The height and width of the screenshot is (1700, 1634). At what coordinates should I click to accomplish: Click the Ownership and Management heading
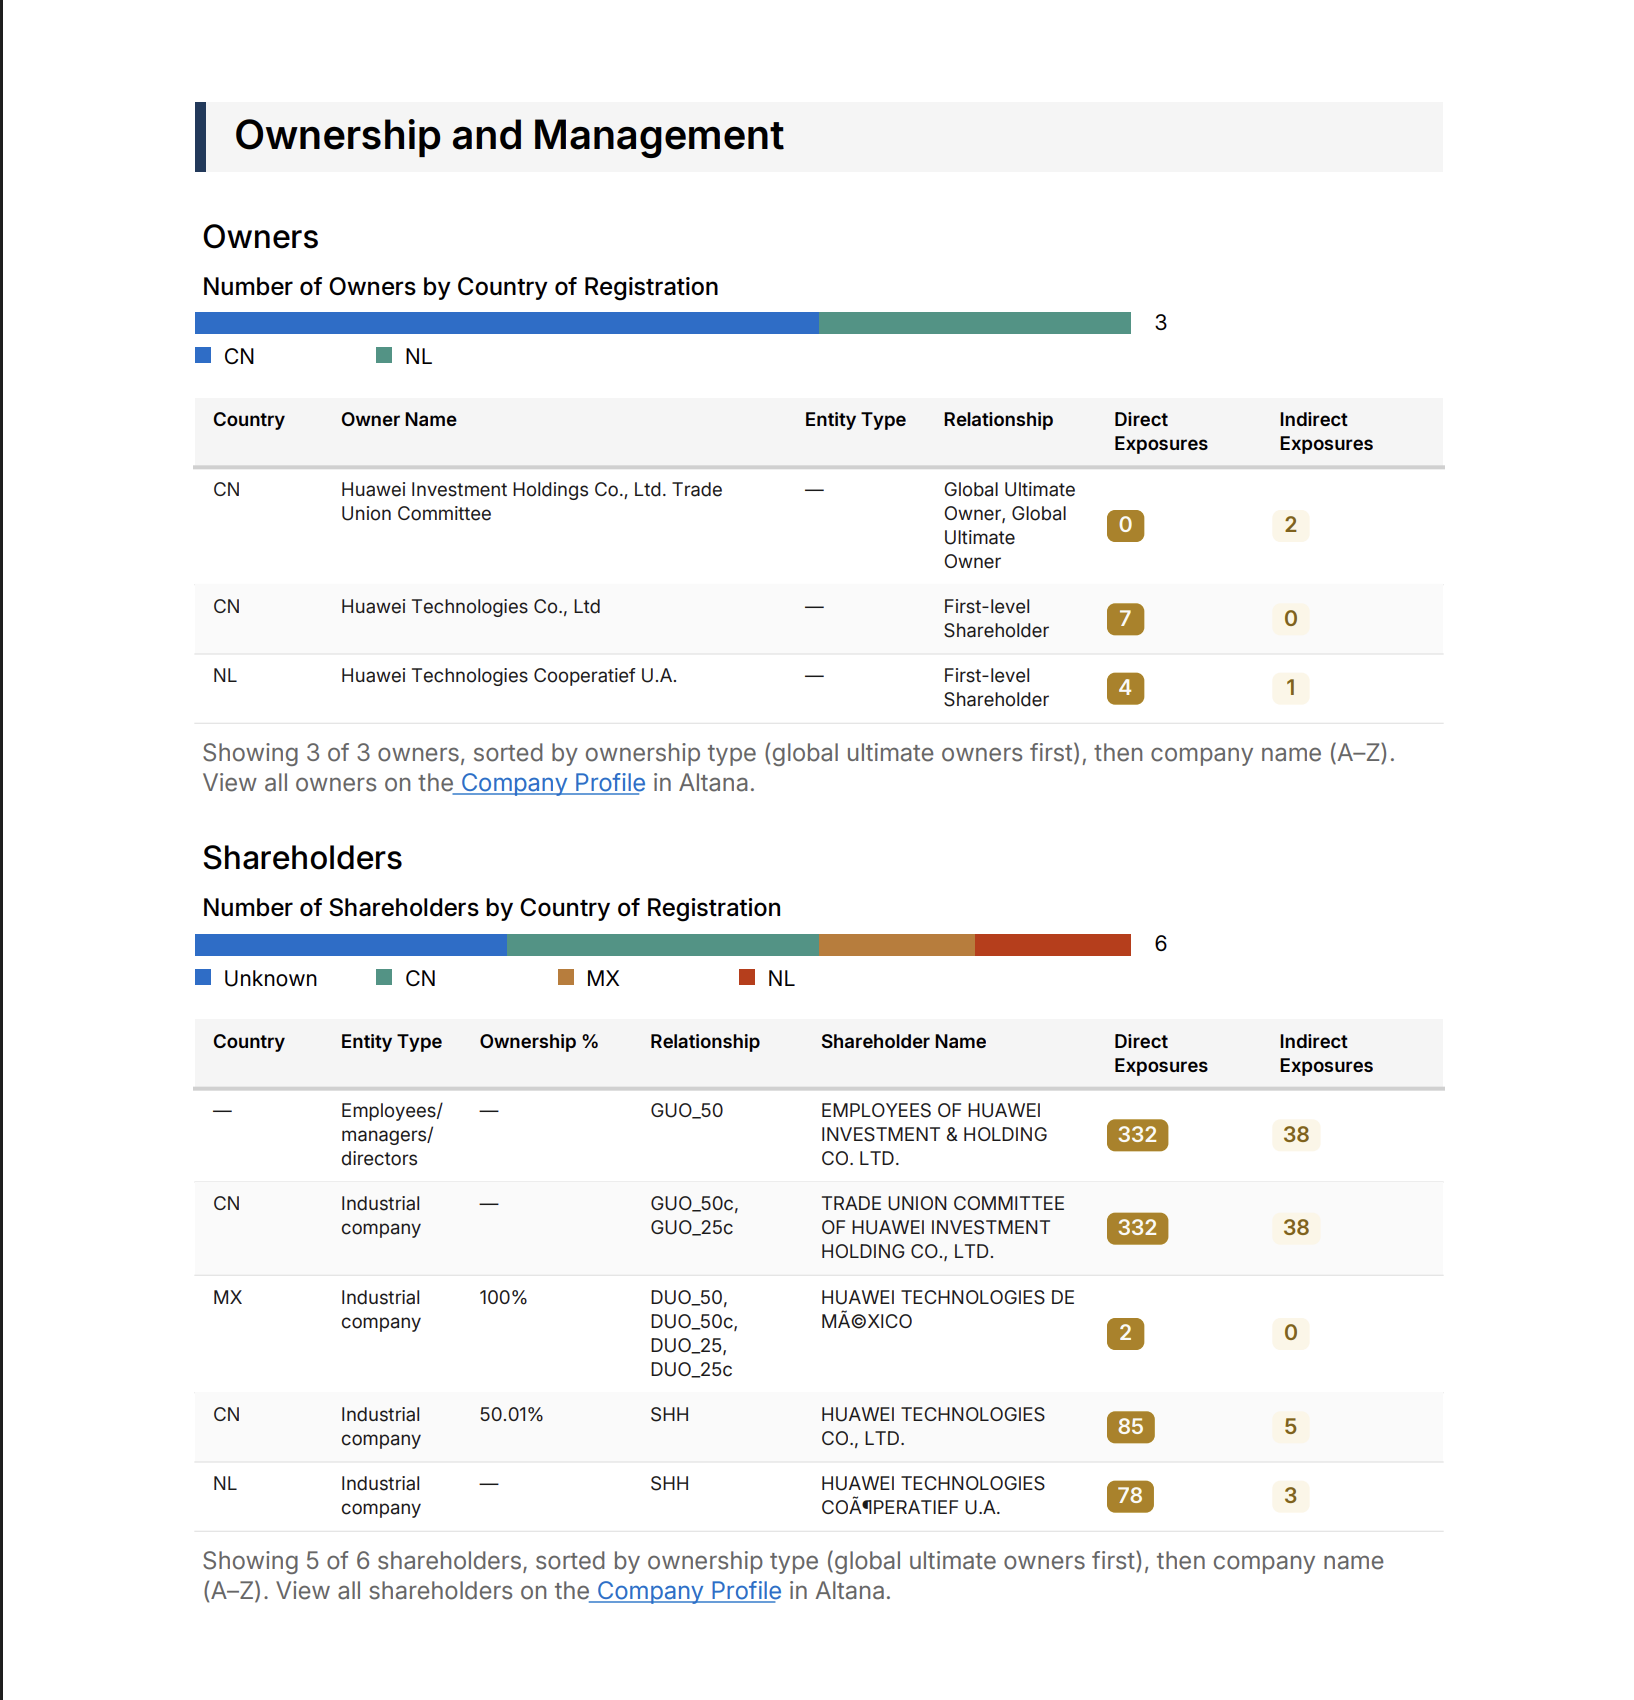click(x=509, y=136)
